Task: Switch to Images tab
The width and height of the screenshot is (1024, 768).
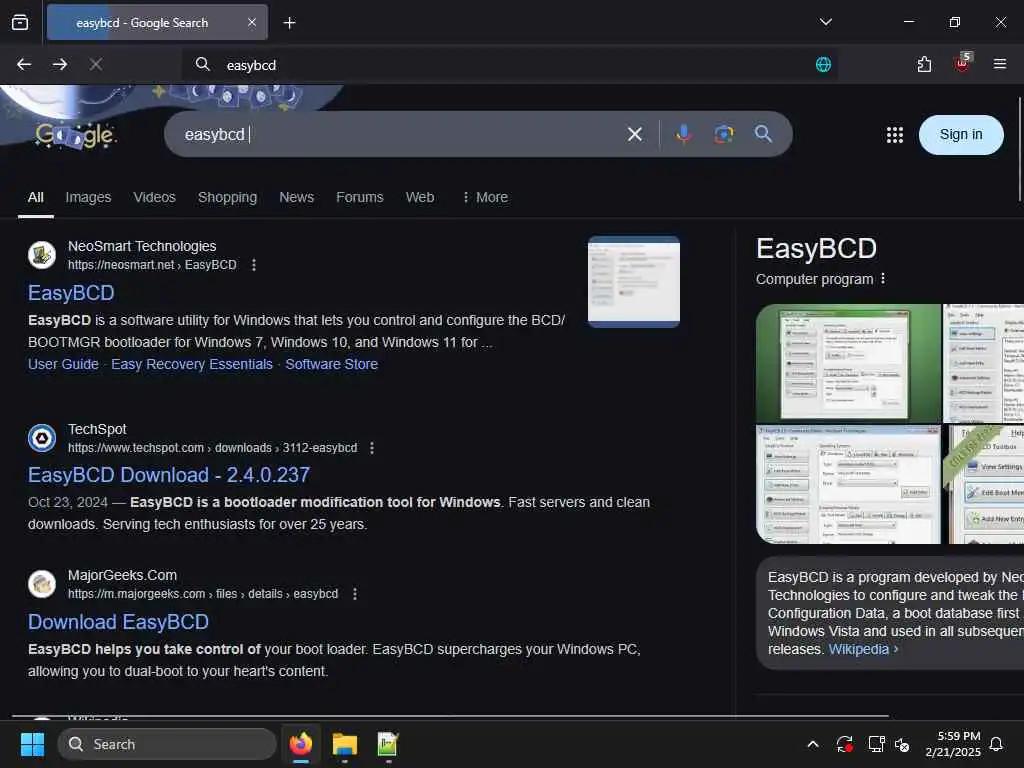Action: tap(88, 197)
